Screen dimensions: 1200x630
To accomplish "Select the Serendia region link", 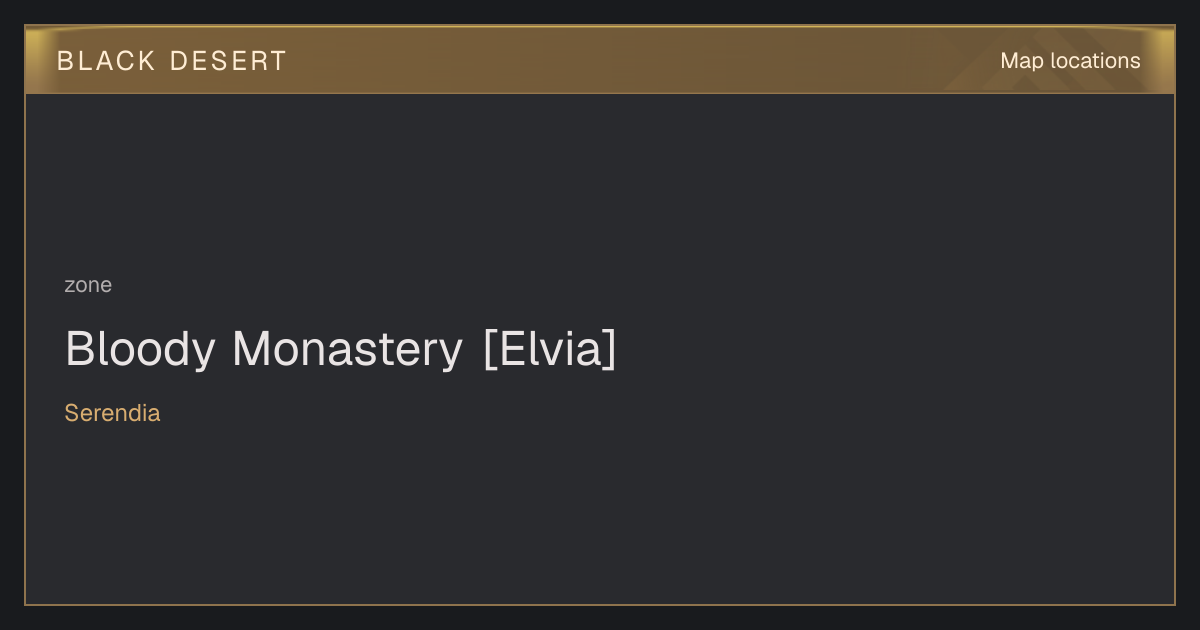I will (112, 413).
